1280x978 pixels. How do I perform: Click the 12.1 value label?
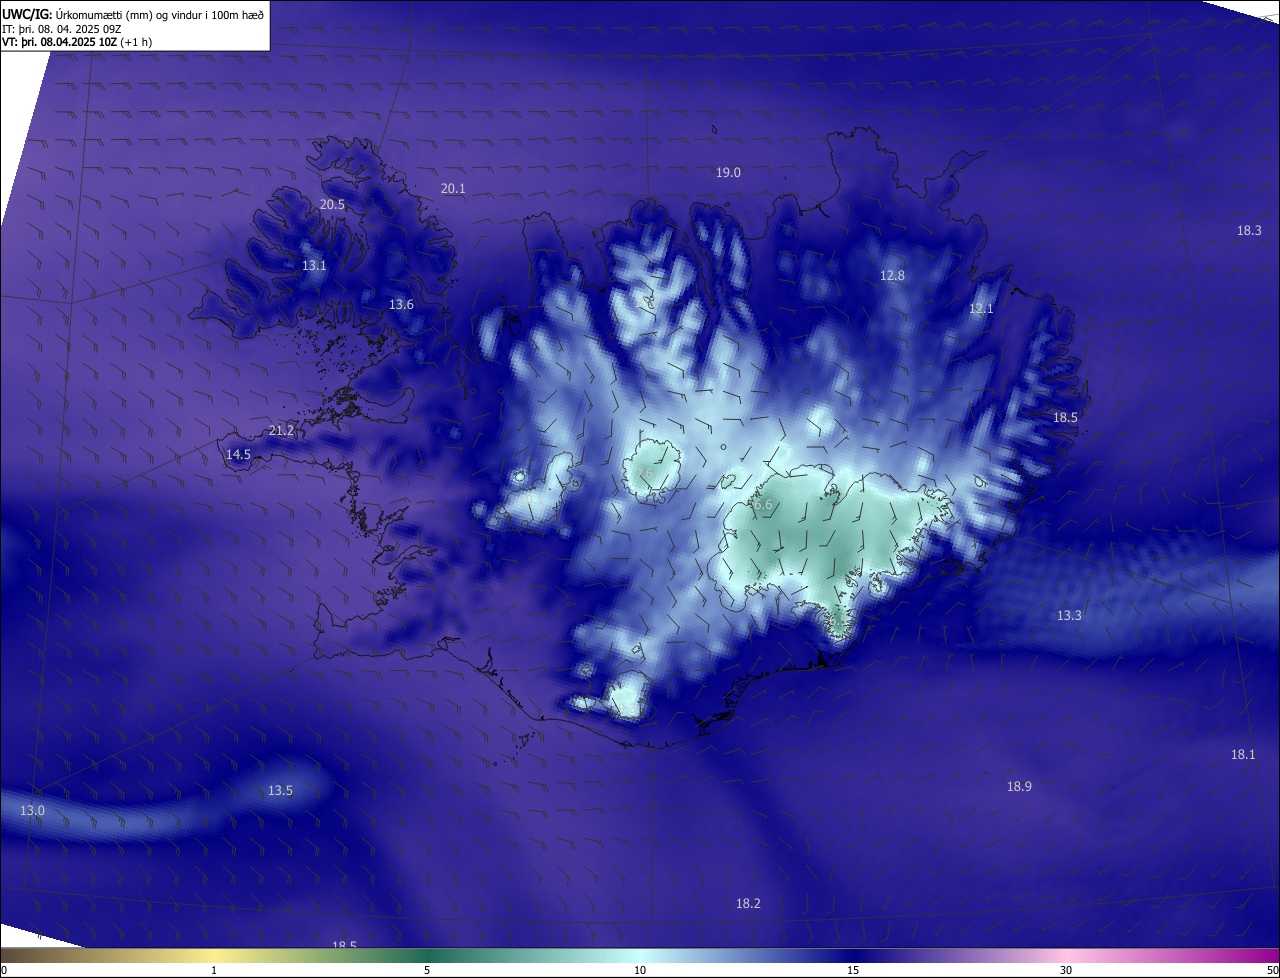981,308
